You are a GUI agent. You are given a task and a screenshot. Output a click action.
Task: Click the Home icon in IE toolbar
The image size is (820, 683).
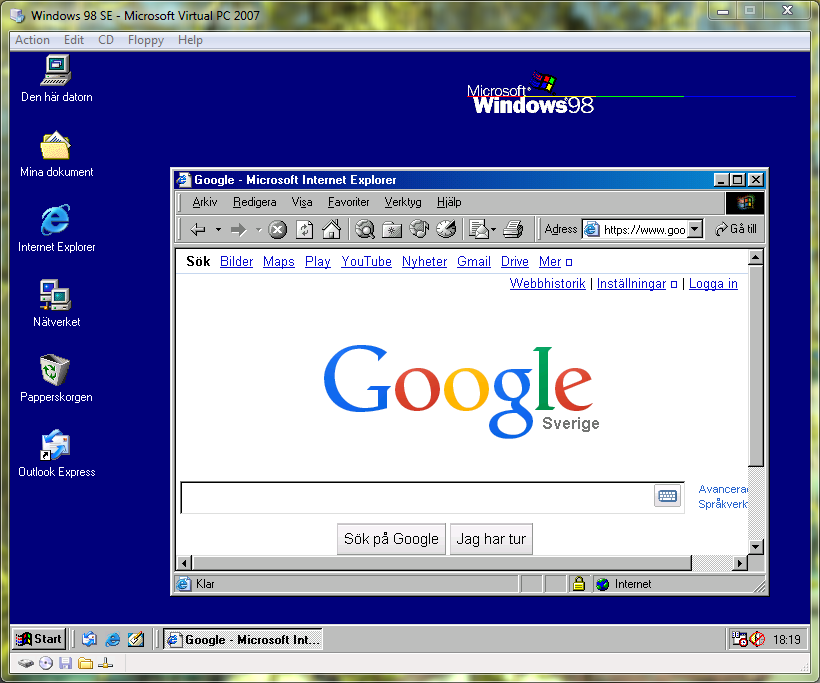pos(332,230)
